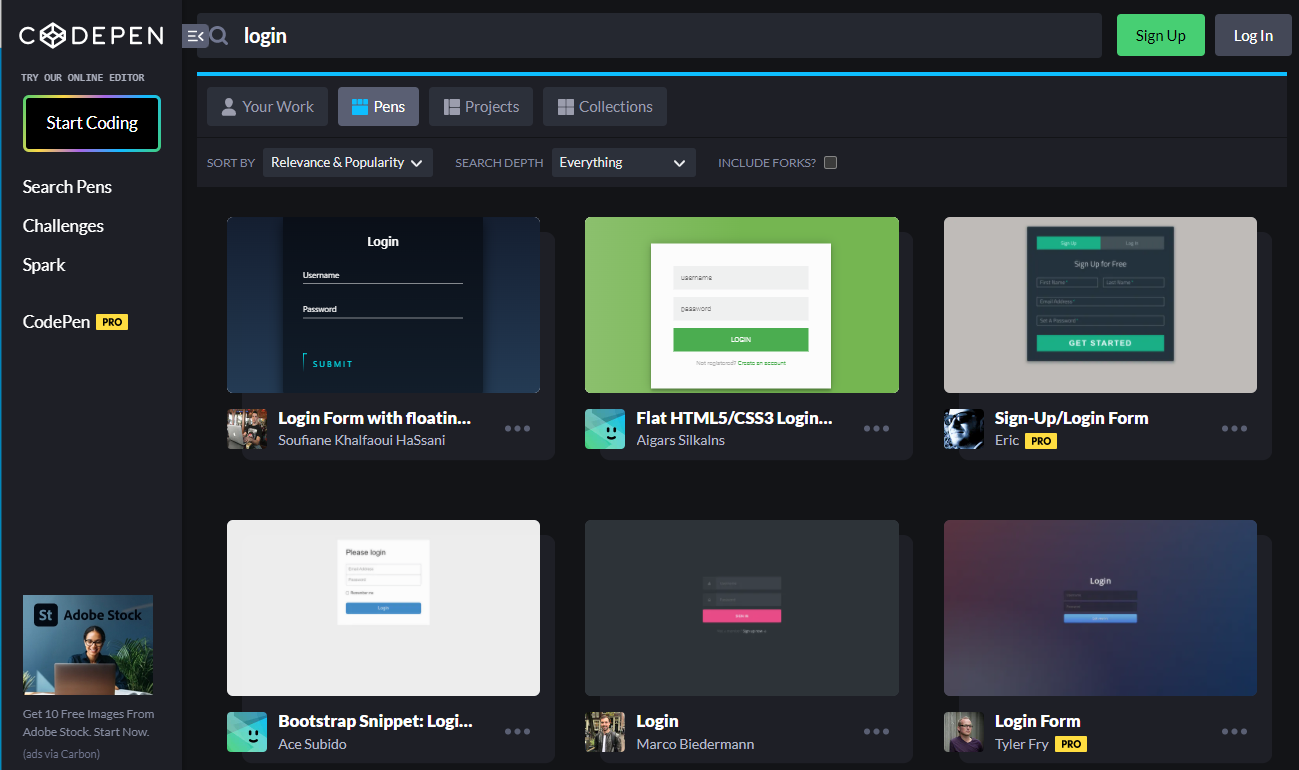Open Tyler Fry's Login Form title
This screenshot has width=1299, height=770.
coord(1037,721)
